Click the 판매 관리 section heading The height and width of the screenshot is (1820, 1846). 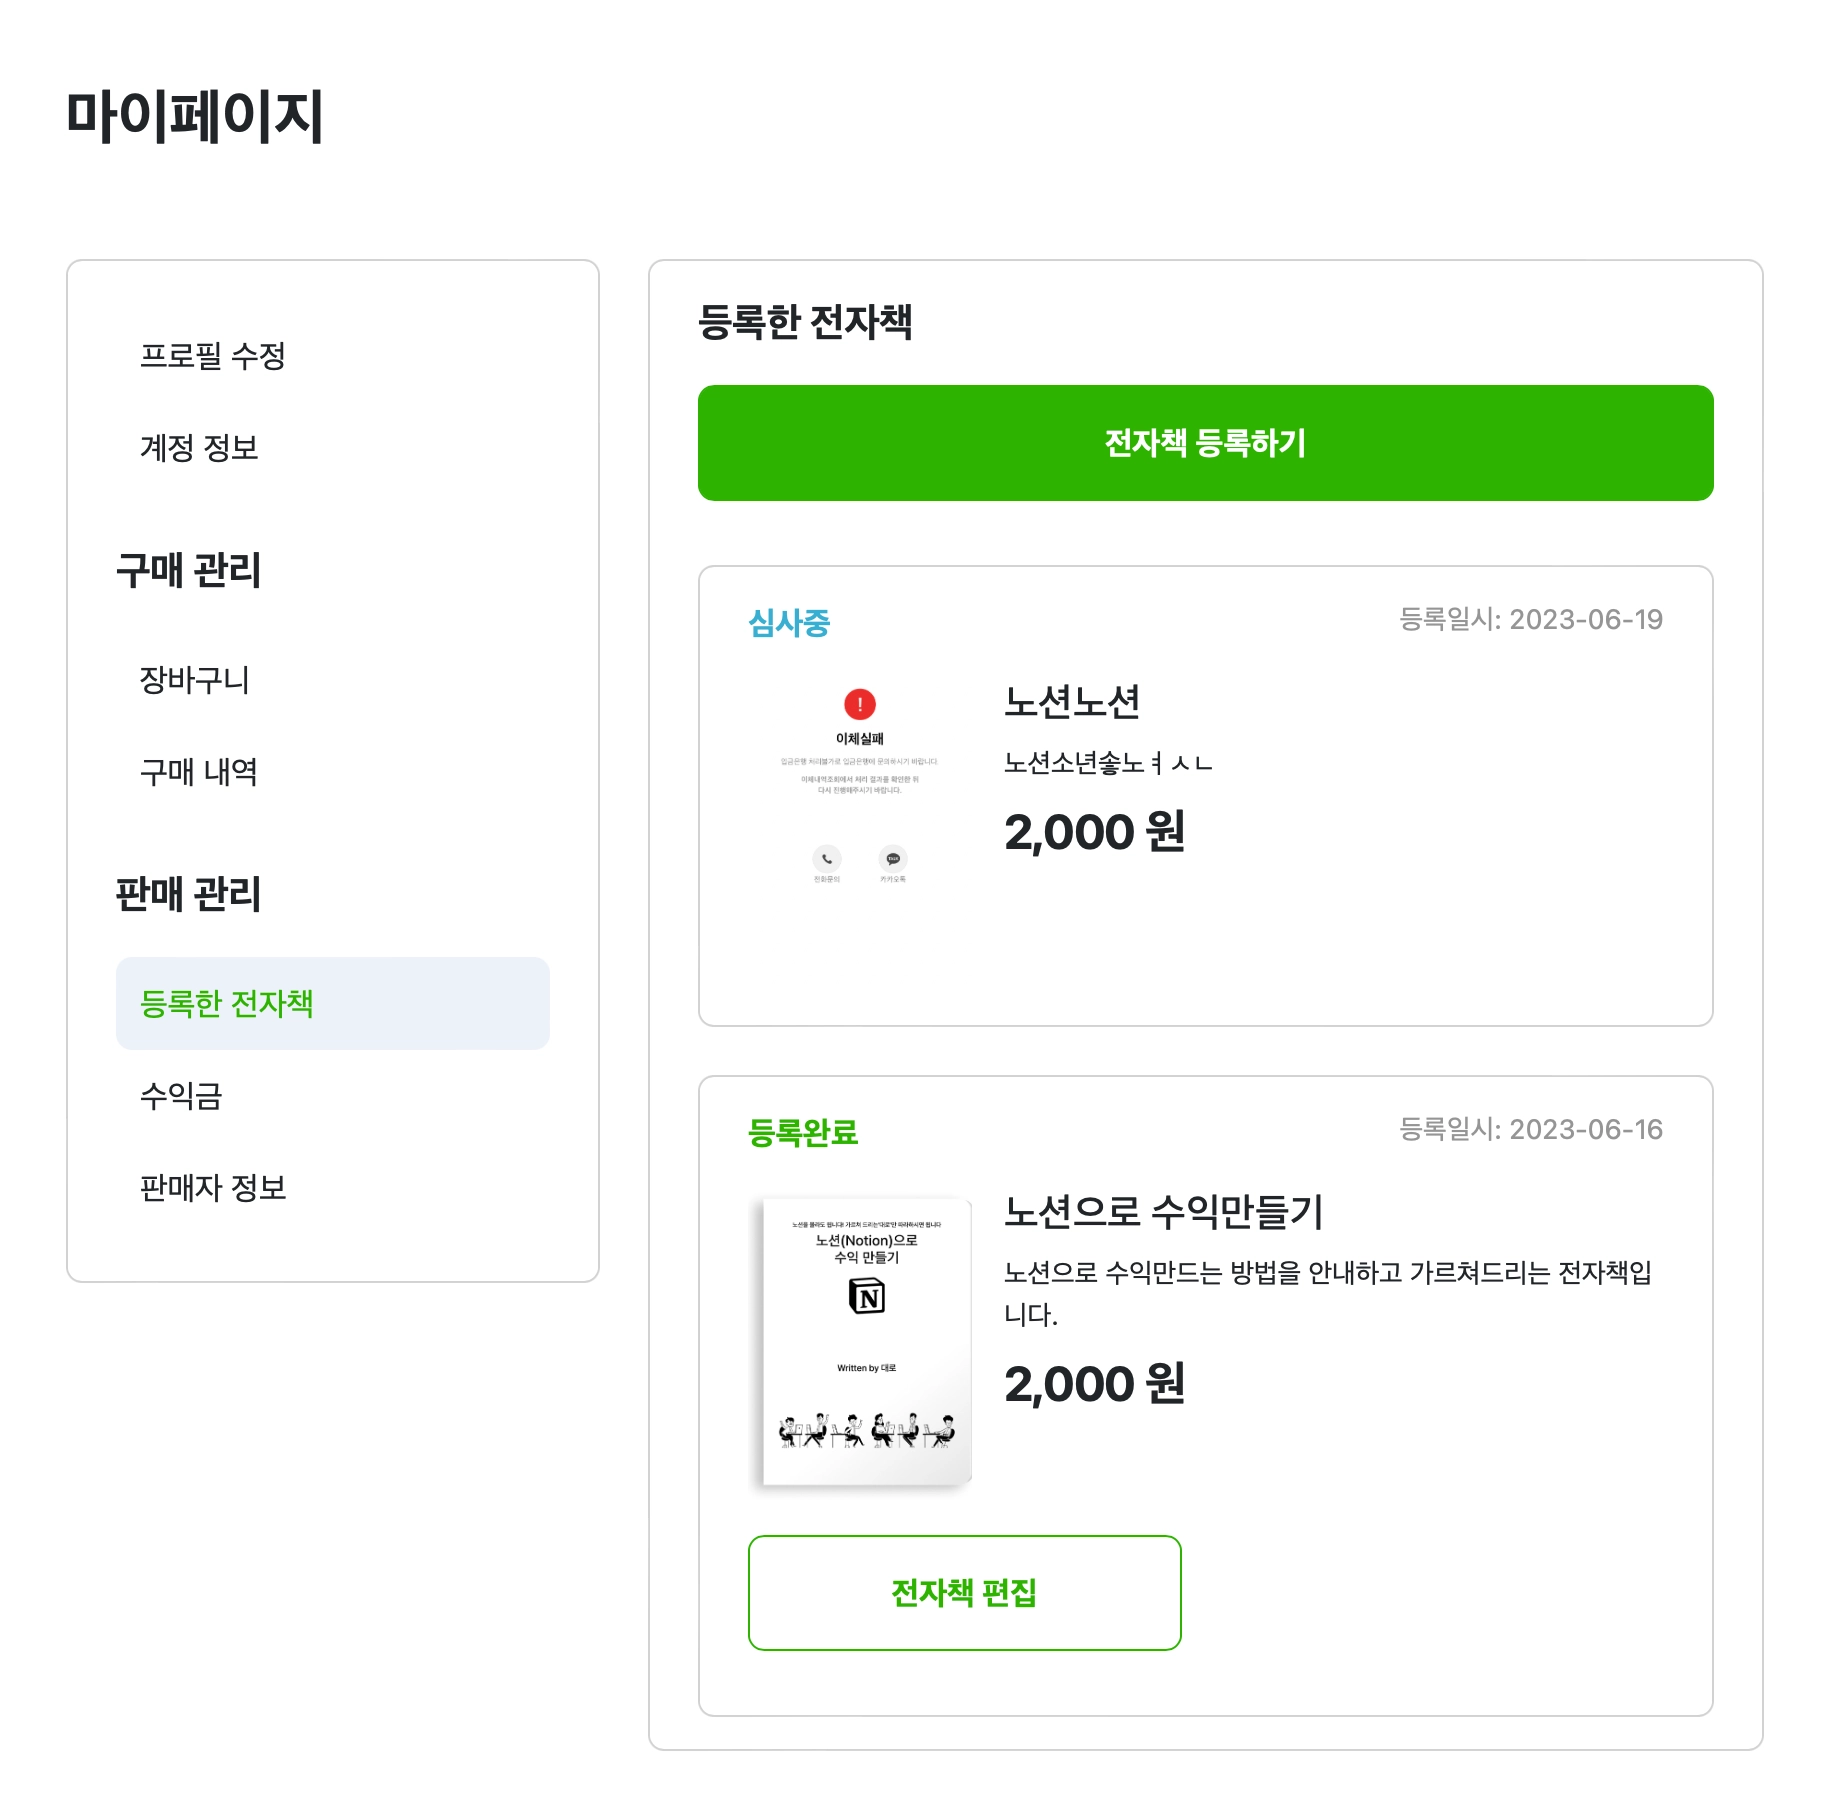(188, 894)
